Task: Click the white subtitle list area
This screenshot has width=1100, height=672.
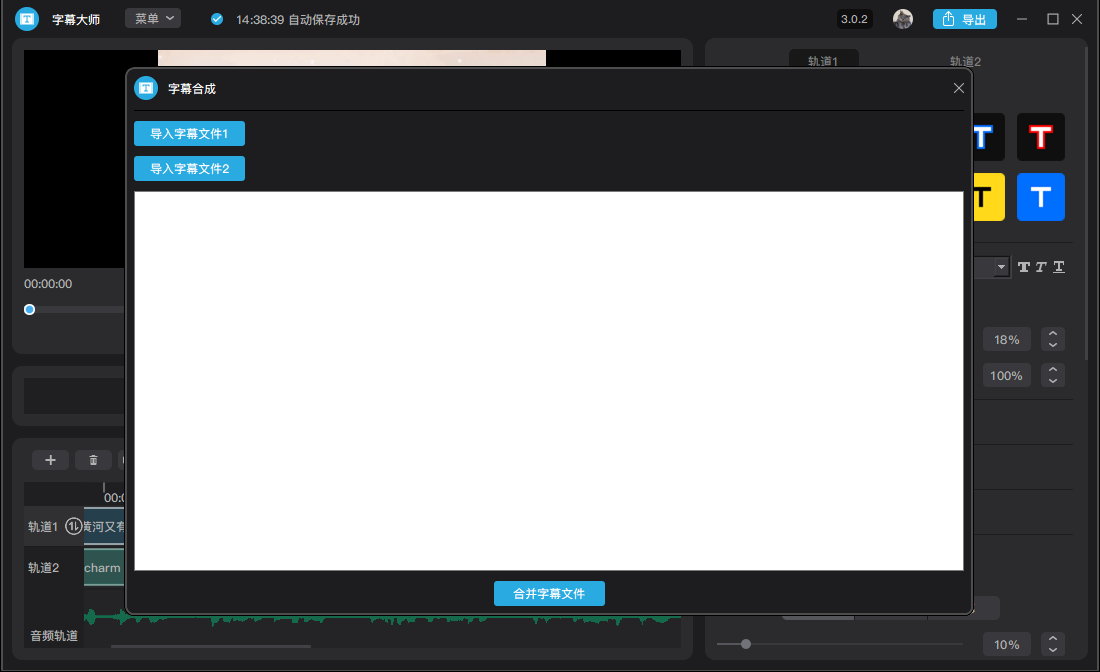Action: [x=549, y=381]
